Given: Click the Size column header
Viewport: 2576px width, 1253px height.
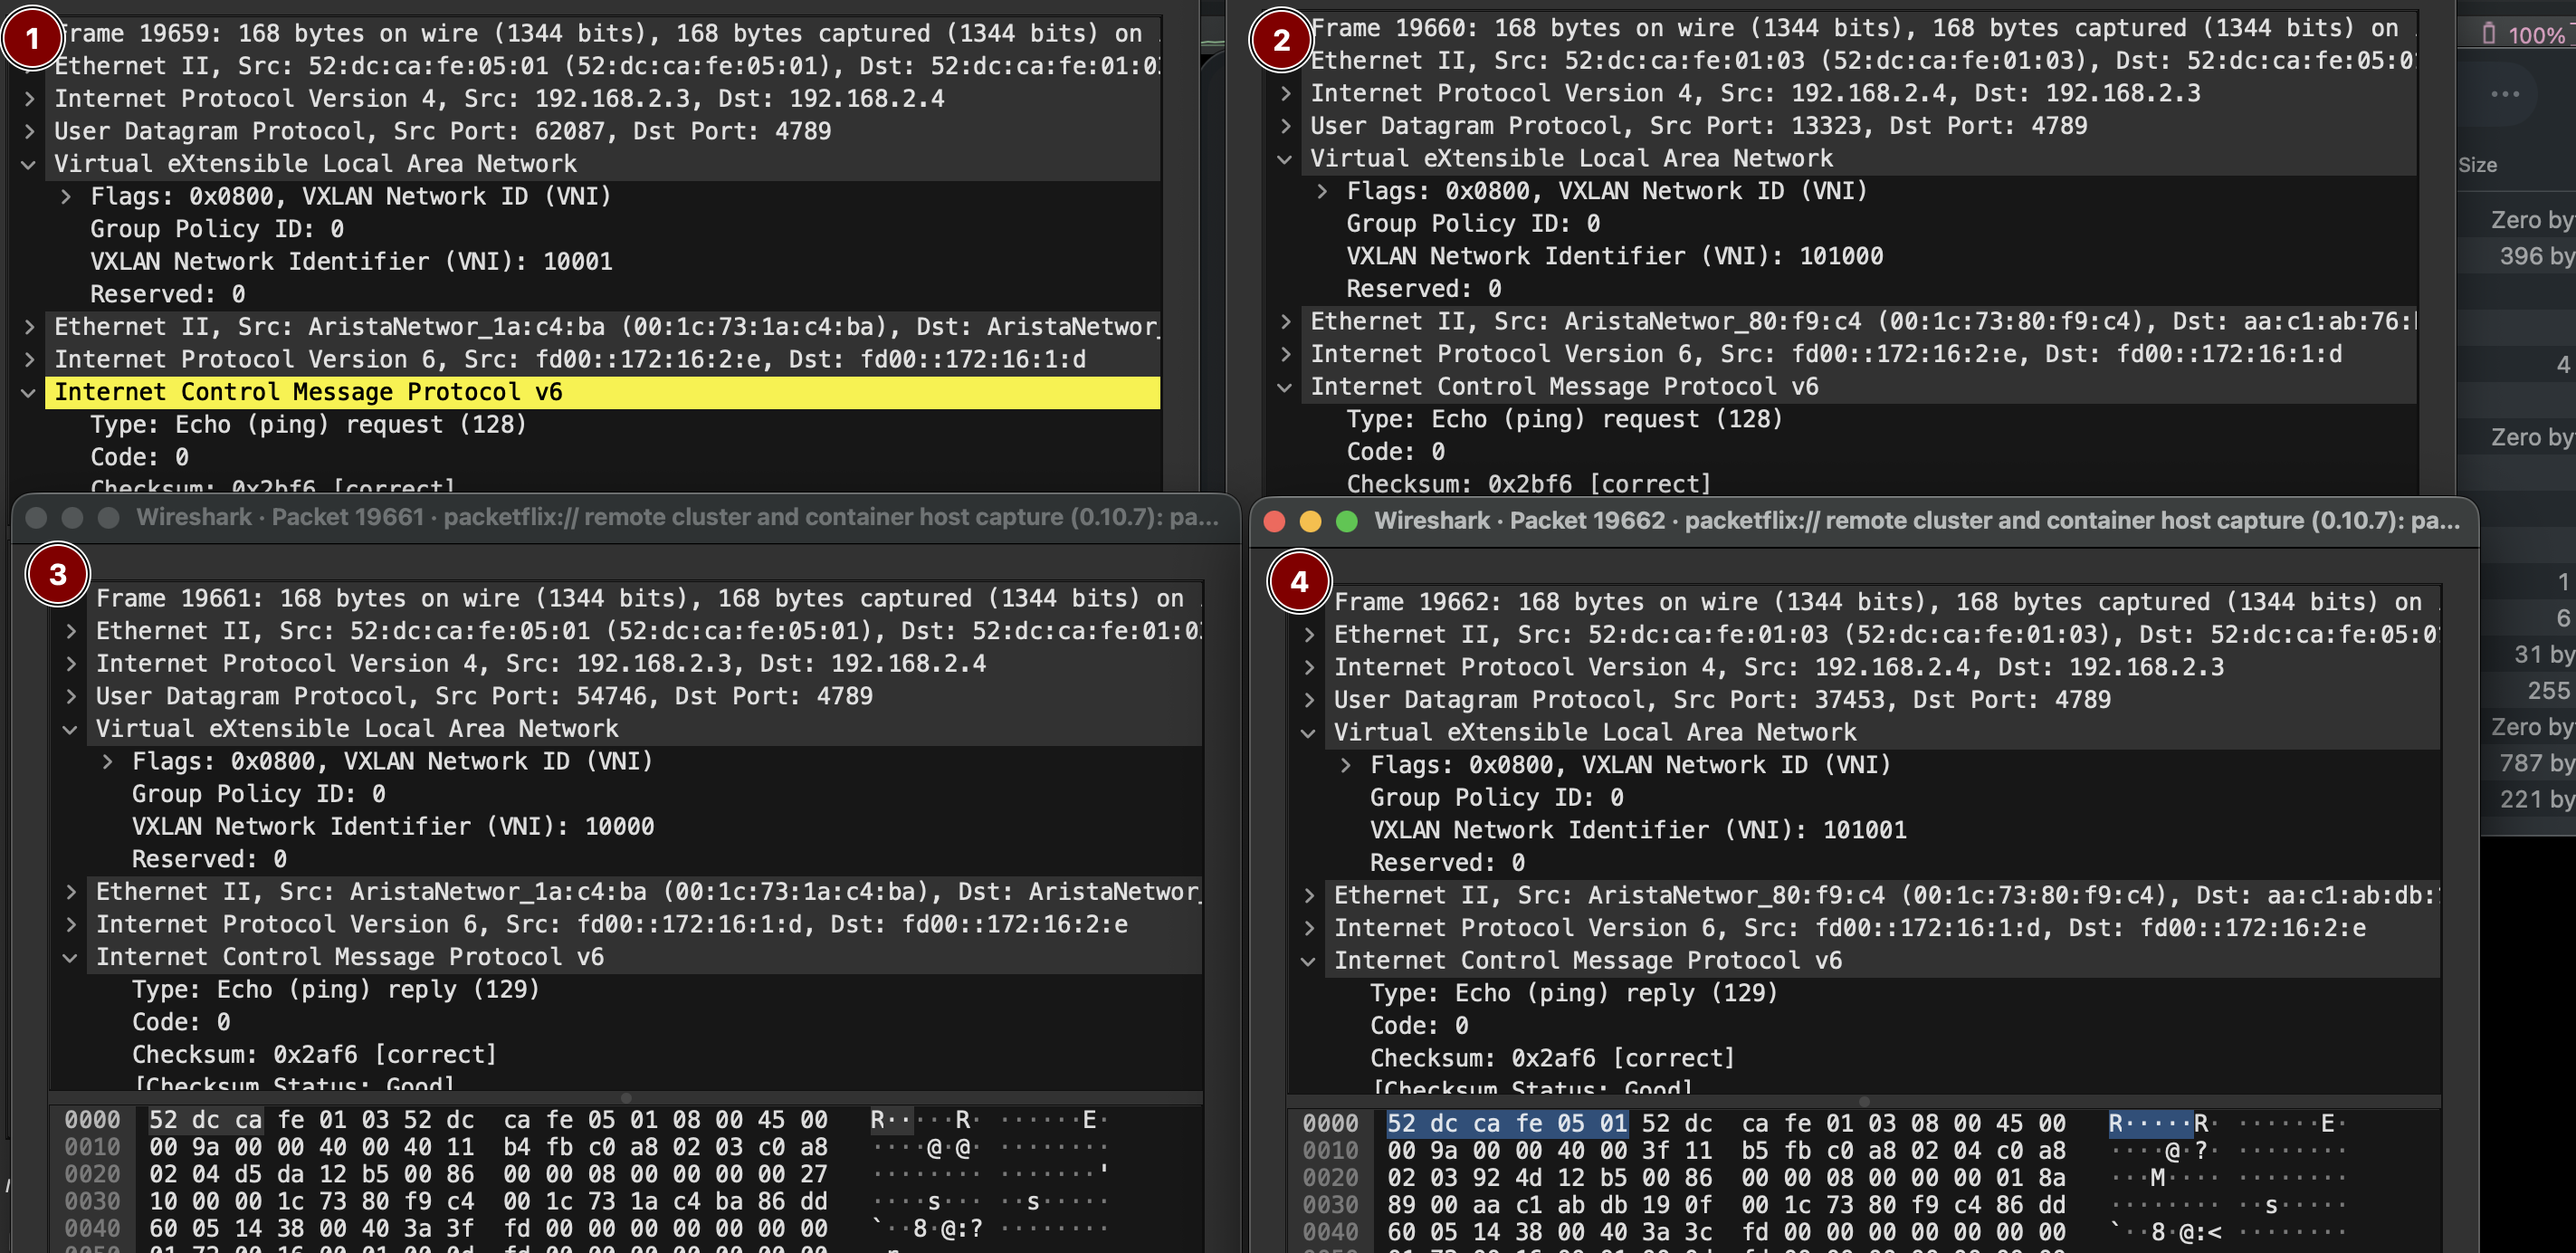Looking at the screenshot, I should tap(2477, 165).
